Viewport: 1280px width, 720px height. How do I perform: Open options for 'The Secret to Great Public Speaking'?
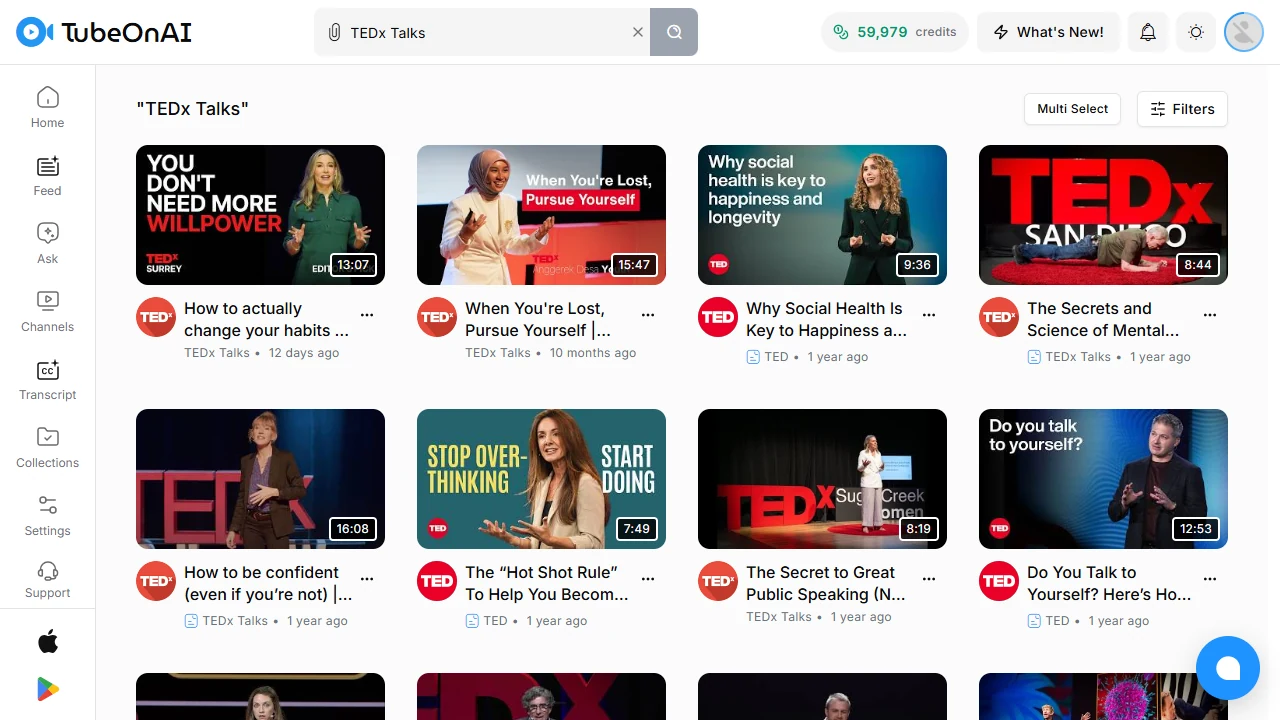pyautogui.click(x=929, y=579)
